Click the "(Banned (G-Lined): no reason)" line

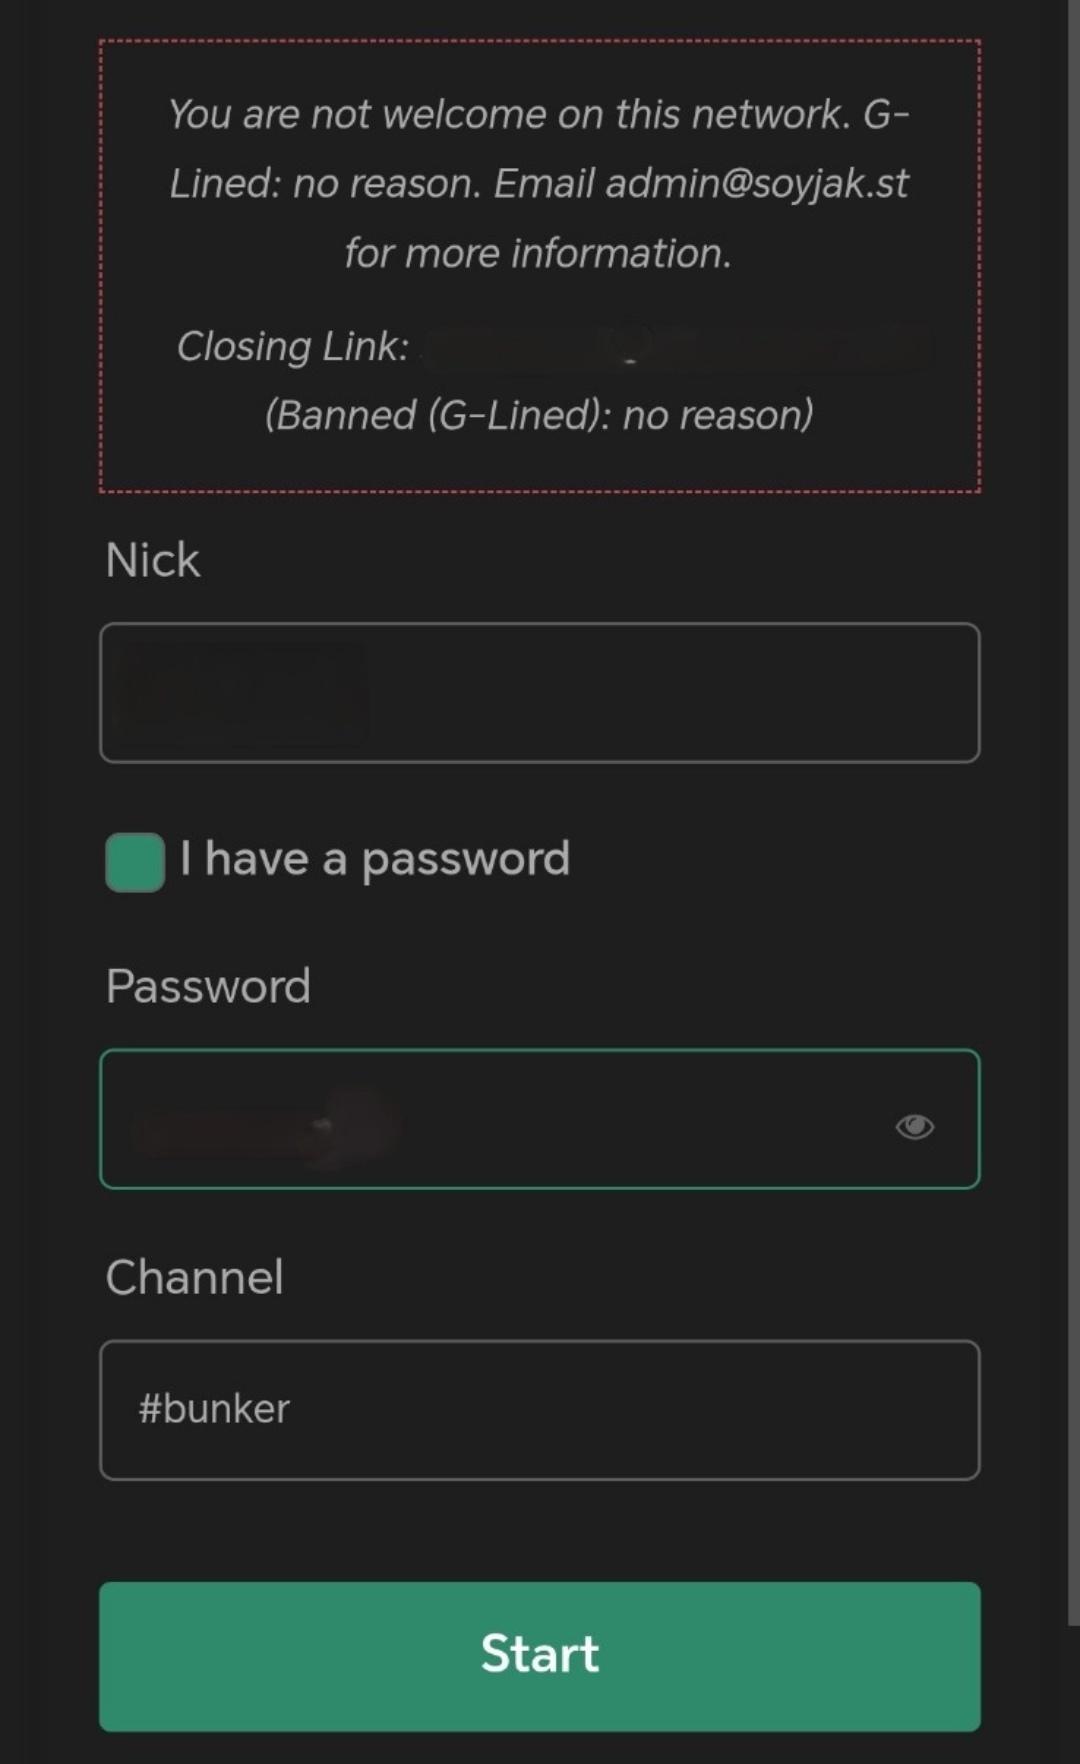coord(539,415)
